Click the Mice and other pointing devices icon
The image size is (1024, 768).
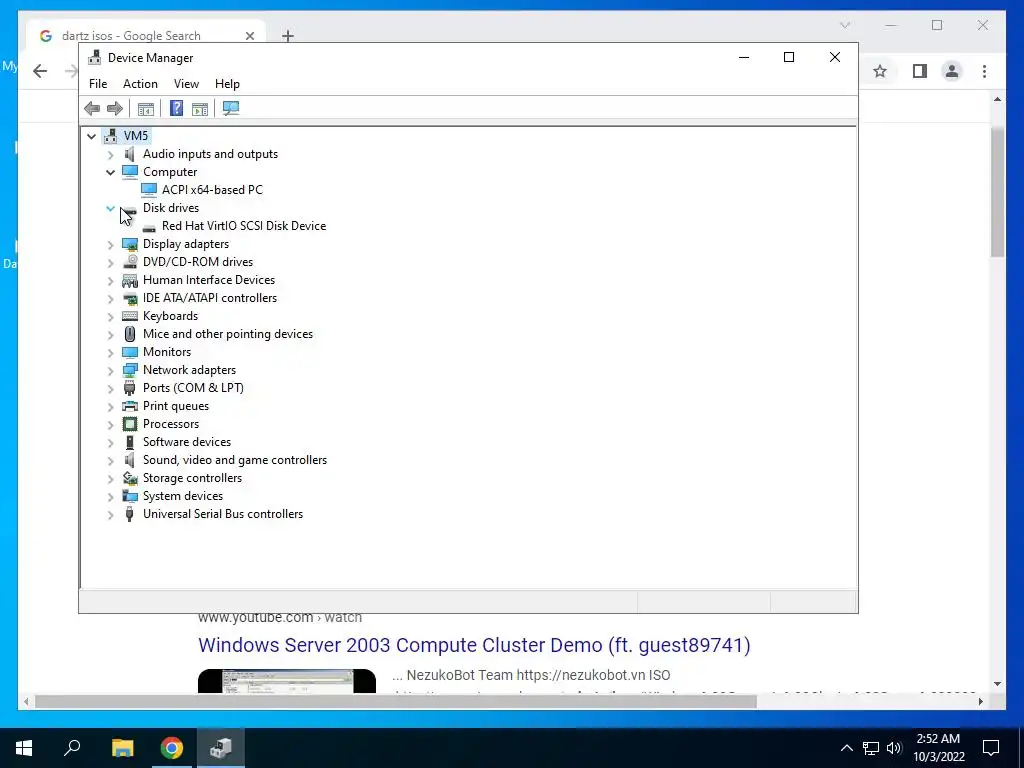(x=130, y=334)
